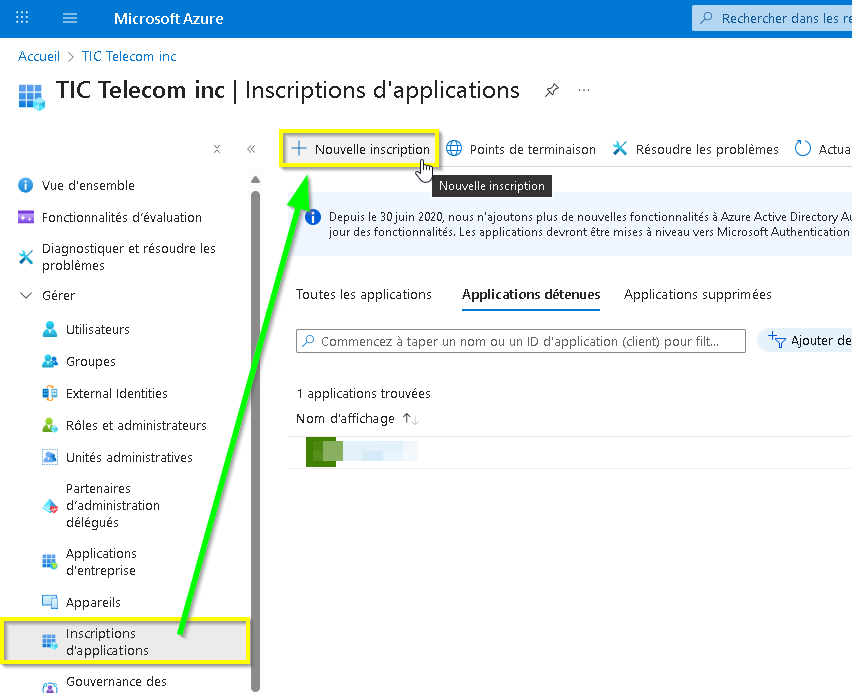Collapse the side navigation with double chevron
The image size is (852, 693).
tap(251, 149)
